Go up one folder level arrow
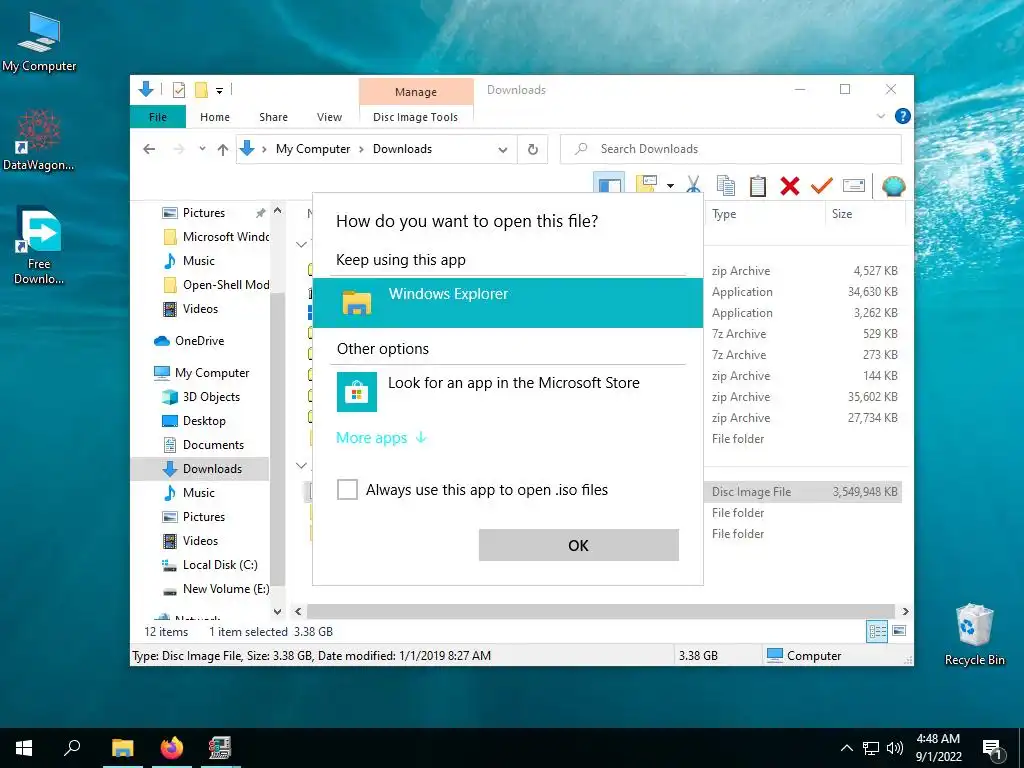1024x768 pixels. (x=223, y=150)
